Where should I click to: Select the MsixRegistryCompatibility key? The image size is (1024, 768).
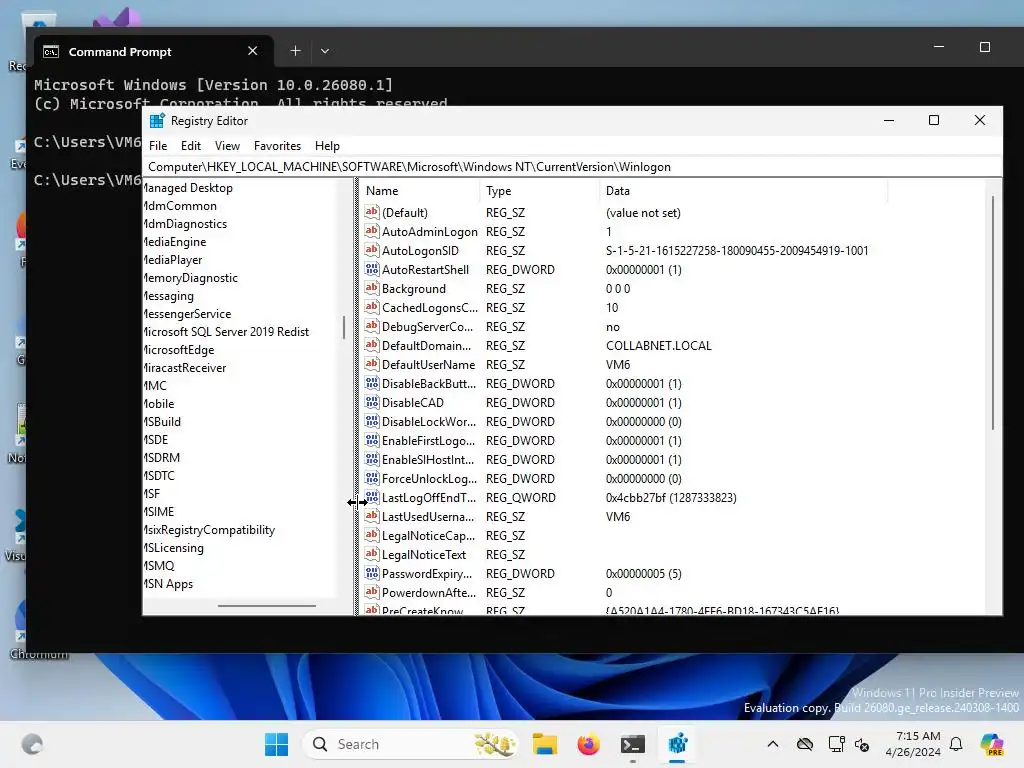(208, 530)
